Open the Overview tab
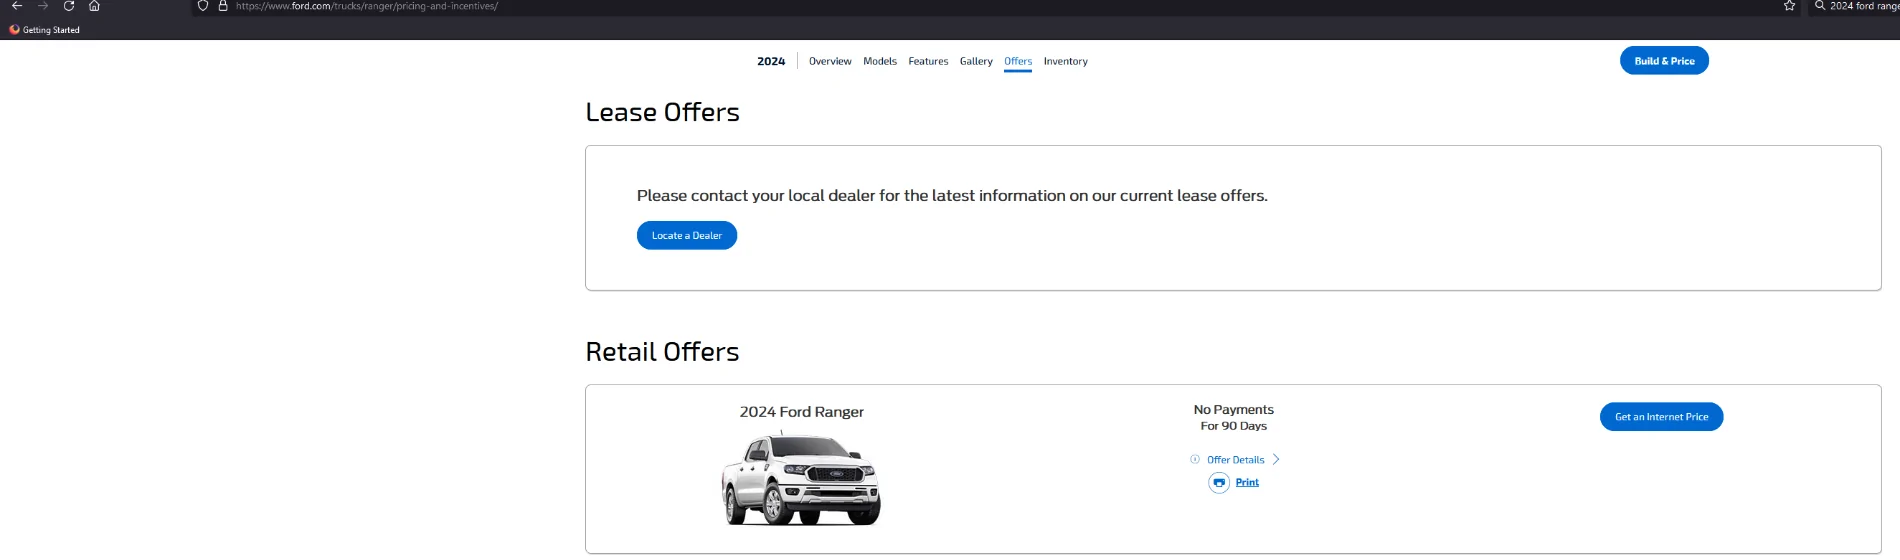 [830, 61]
